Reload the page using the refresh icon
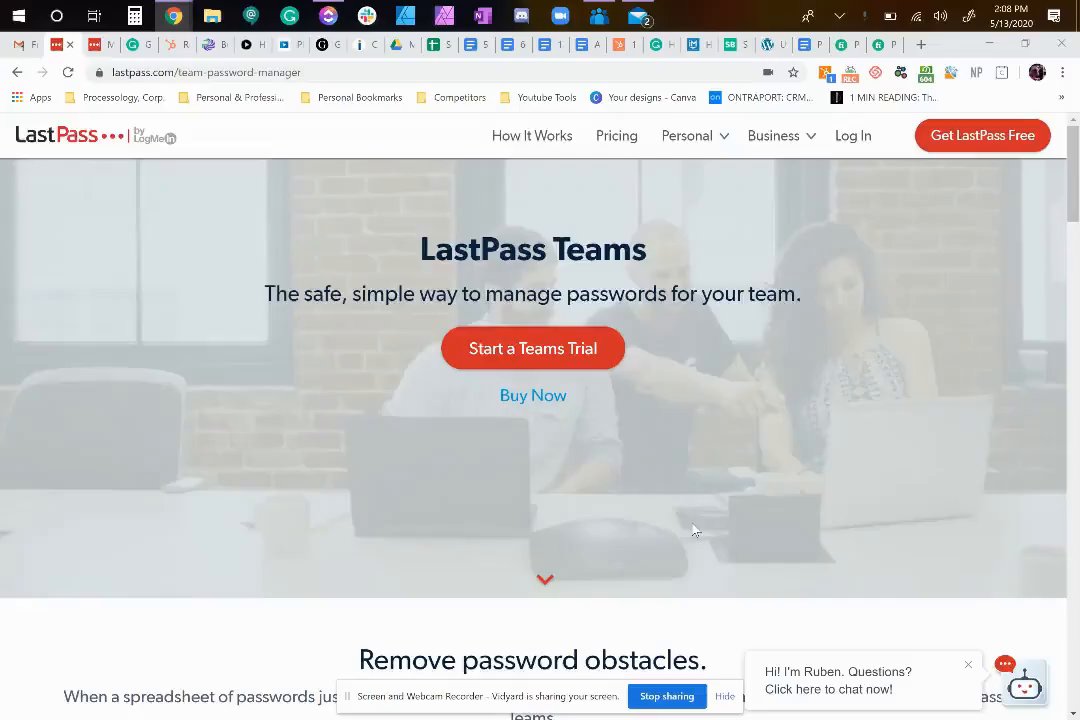 (68, 72)
